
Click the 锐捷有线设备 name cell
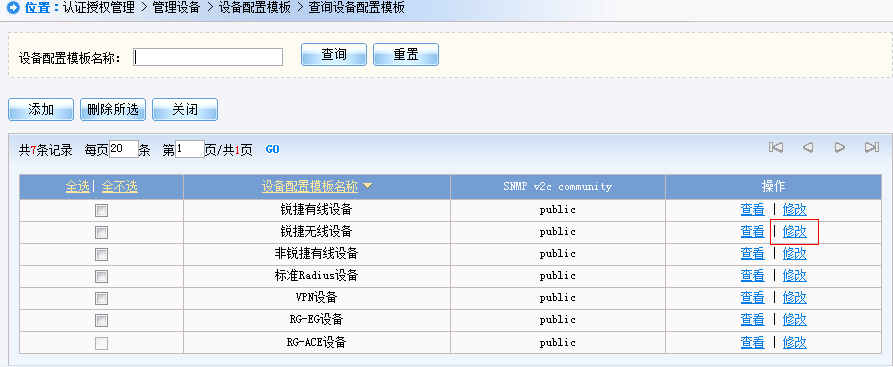tap(316, 210)
